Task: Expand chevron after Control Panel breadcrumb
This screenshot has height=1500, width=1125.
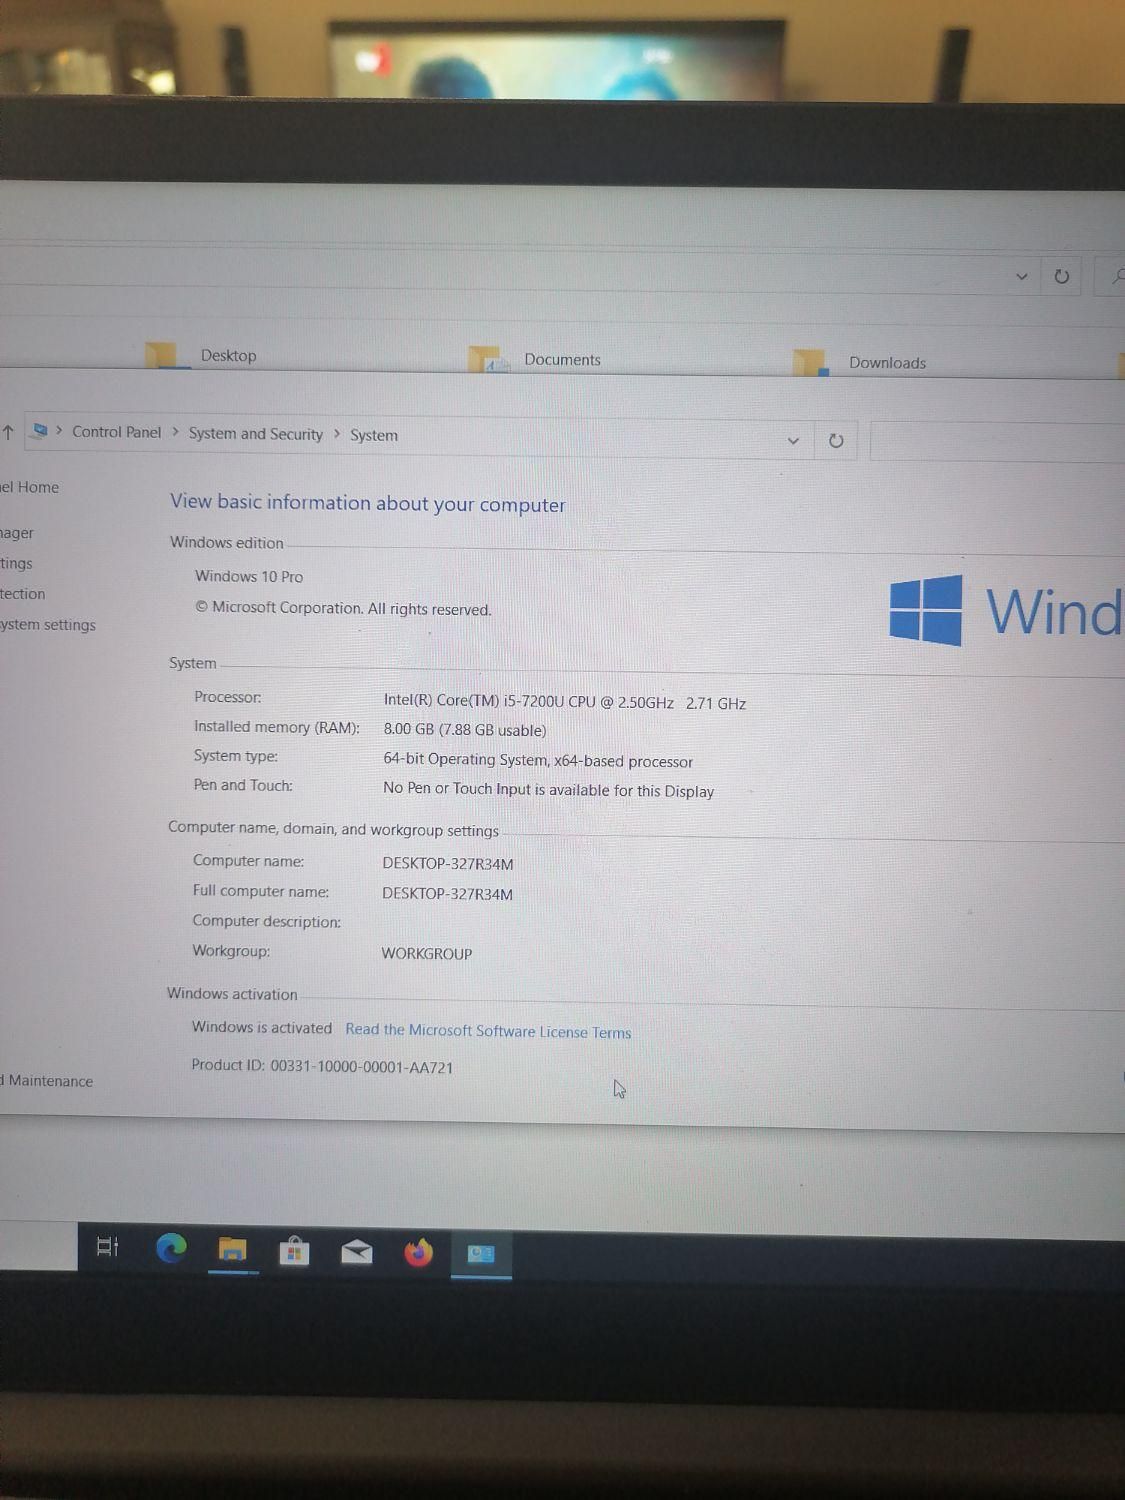Action: click(x=175, y=432)
